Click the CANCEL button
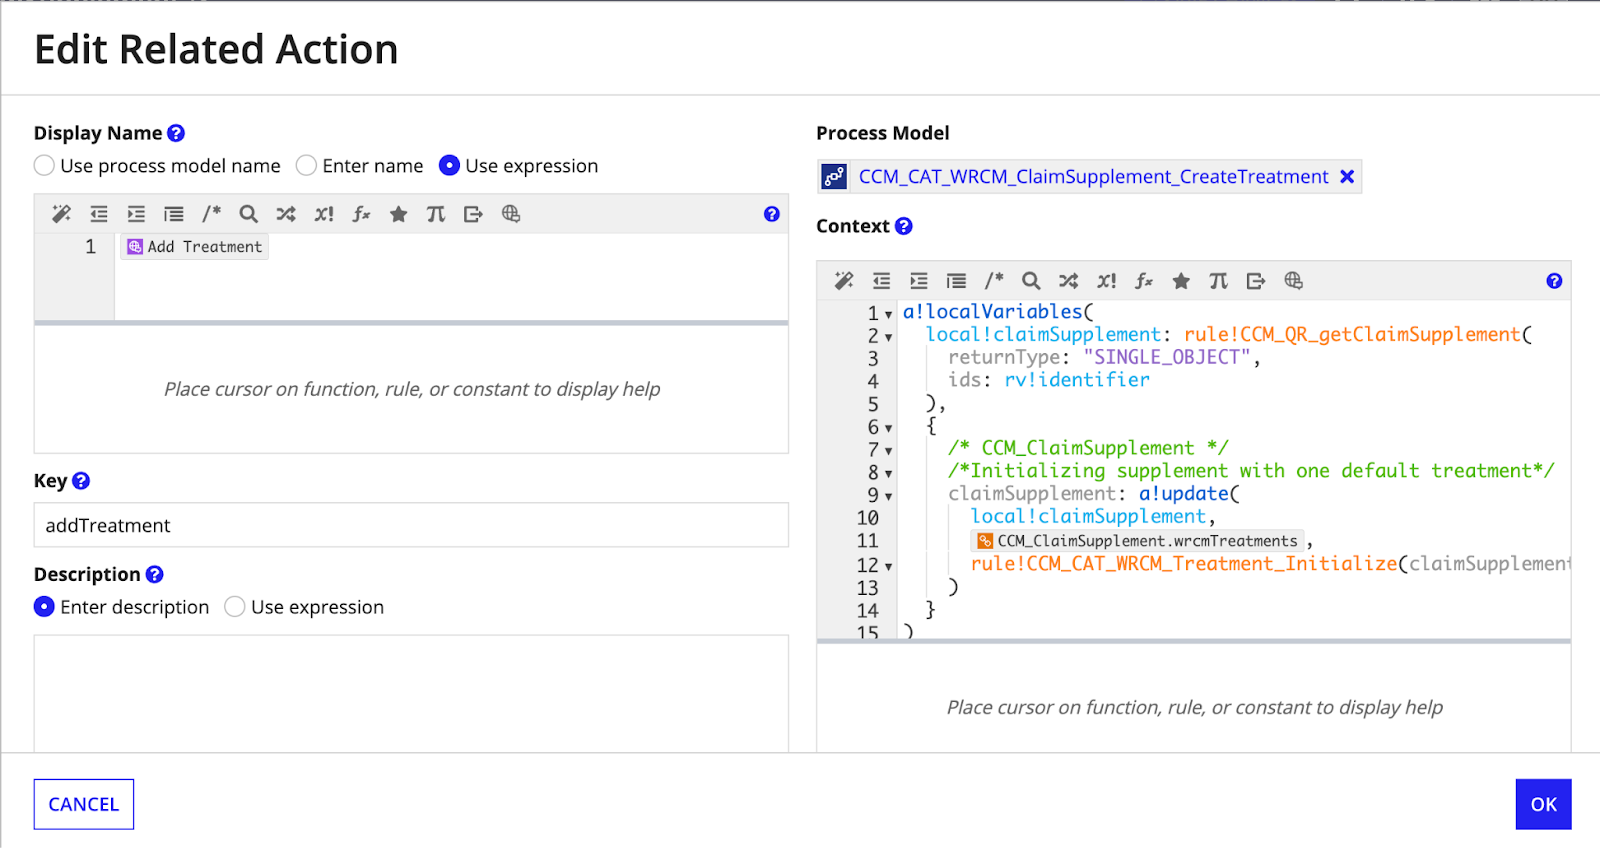This screenshot has height=848, width=1600. pyautogui.click(x=84, y=804)
